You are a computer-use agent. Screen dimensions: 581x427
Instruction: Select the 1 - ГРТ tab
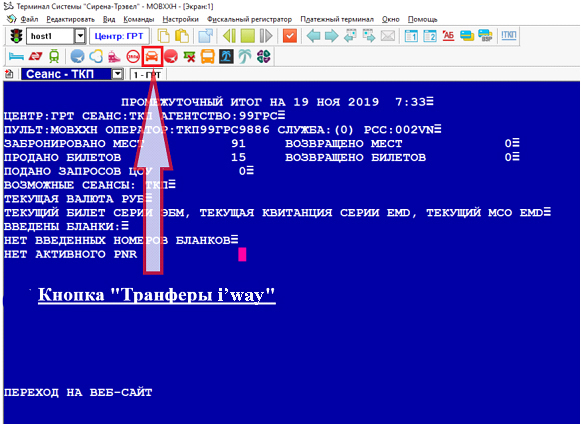(x=147, y=75)
